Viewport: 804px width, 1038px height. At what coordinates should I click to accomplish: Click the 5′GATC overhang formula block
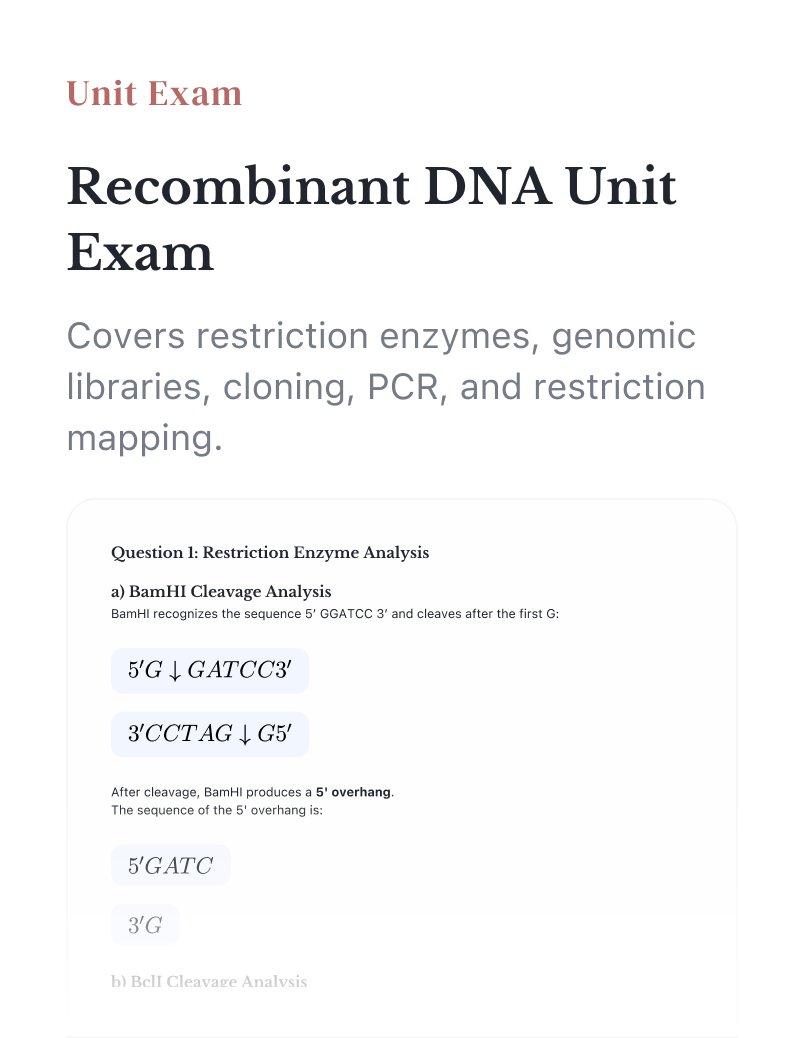(171, 865)
